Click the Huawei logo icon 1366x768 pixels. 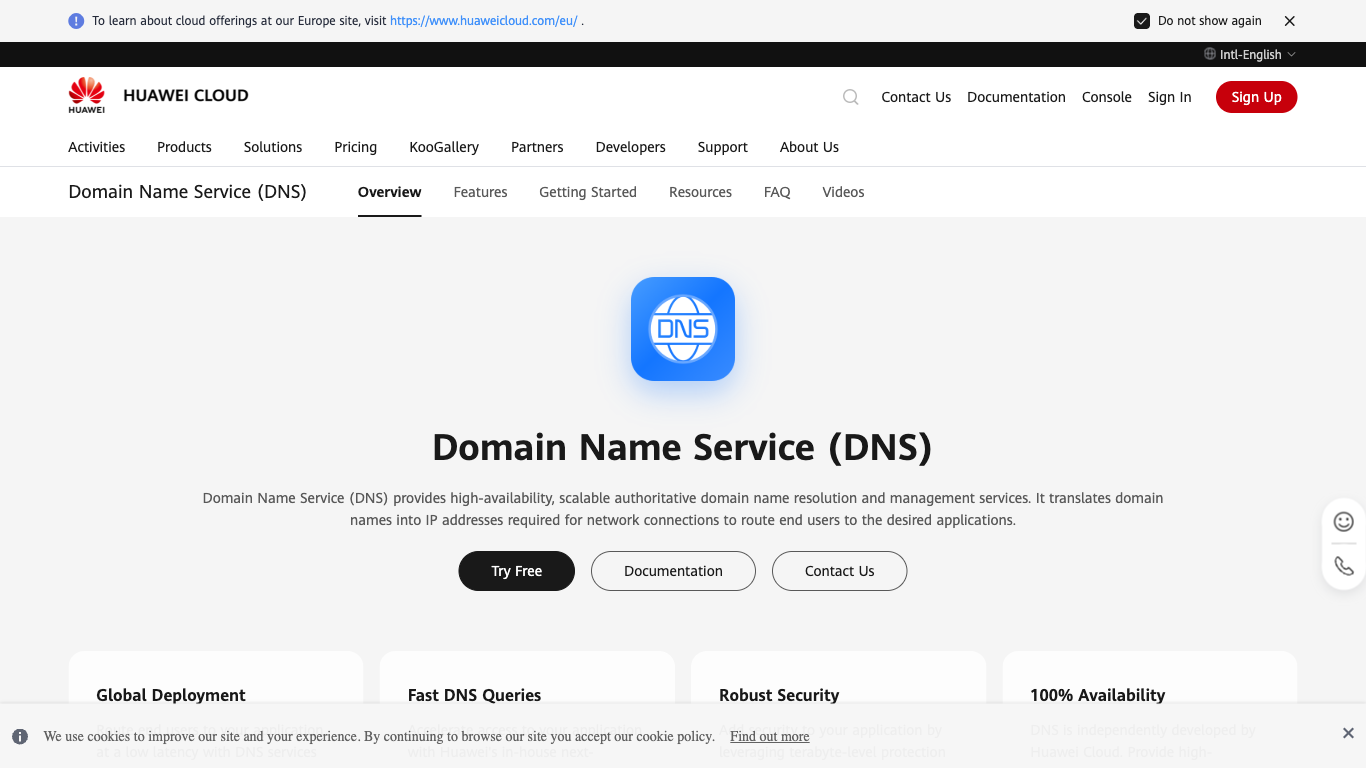pos(87,95)
